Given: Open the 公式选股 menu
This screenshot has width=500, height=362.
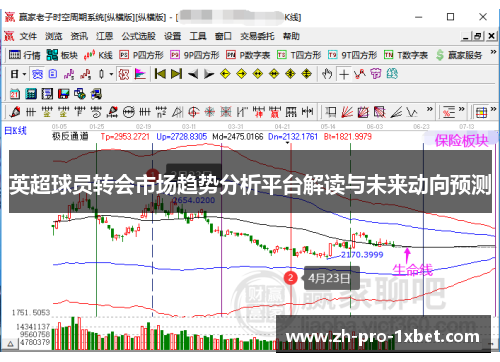Looking at the screenshot, I should pos(138,36).
